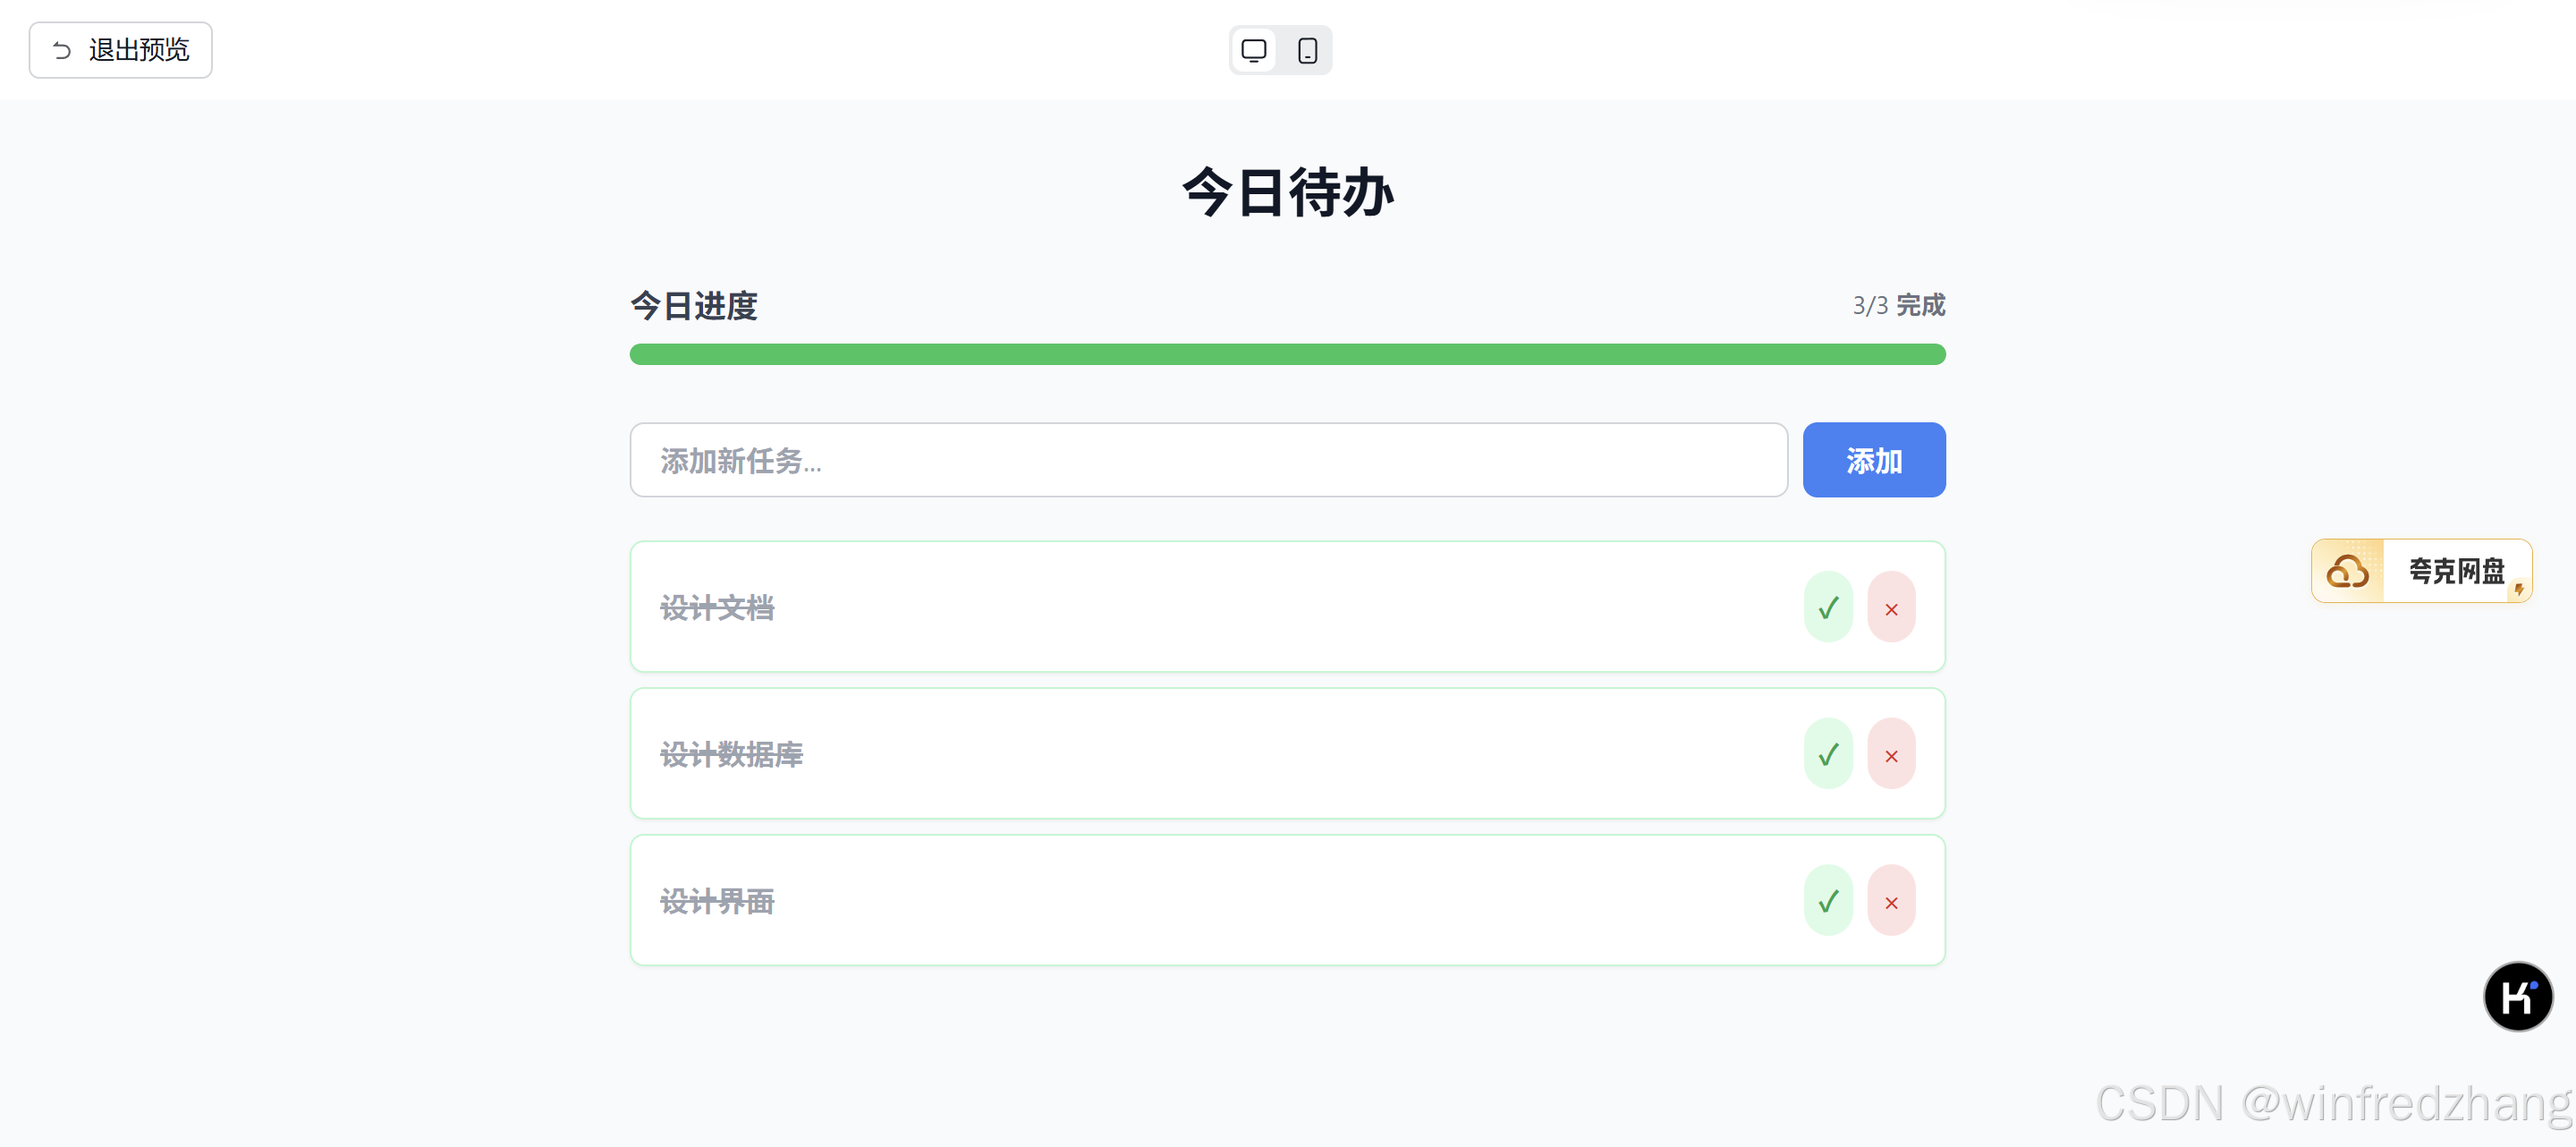Click the 退出预览 exit preview button
Viewport: 2576px width, 1147px height.
click(x=120, y=50)
